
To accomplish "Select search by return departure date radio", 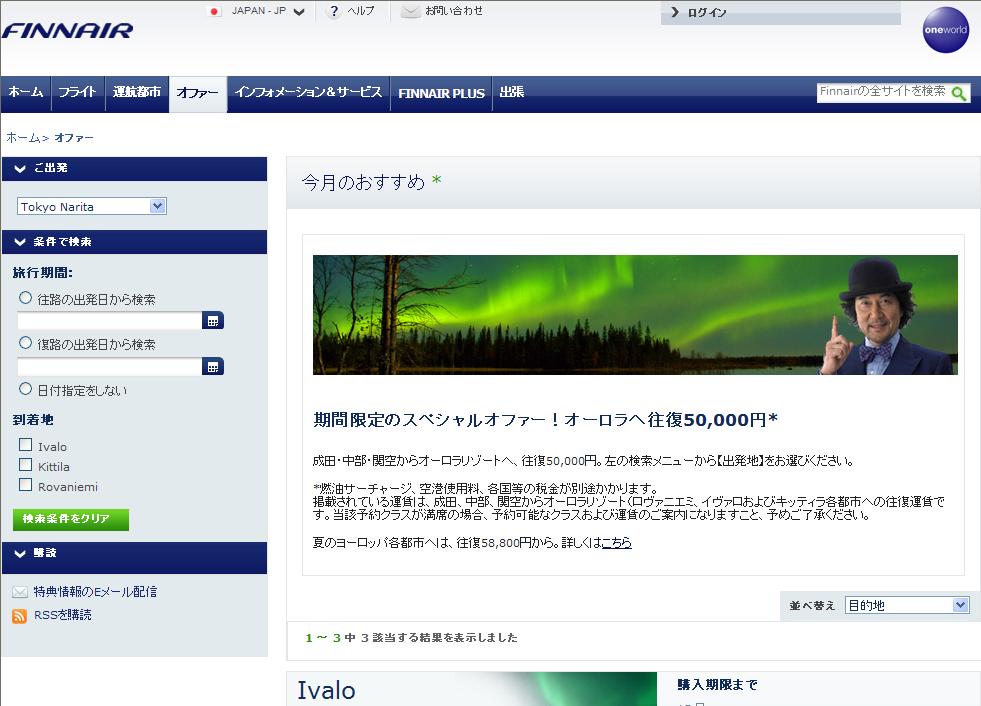I will click(x=25, y=343).
